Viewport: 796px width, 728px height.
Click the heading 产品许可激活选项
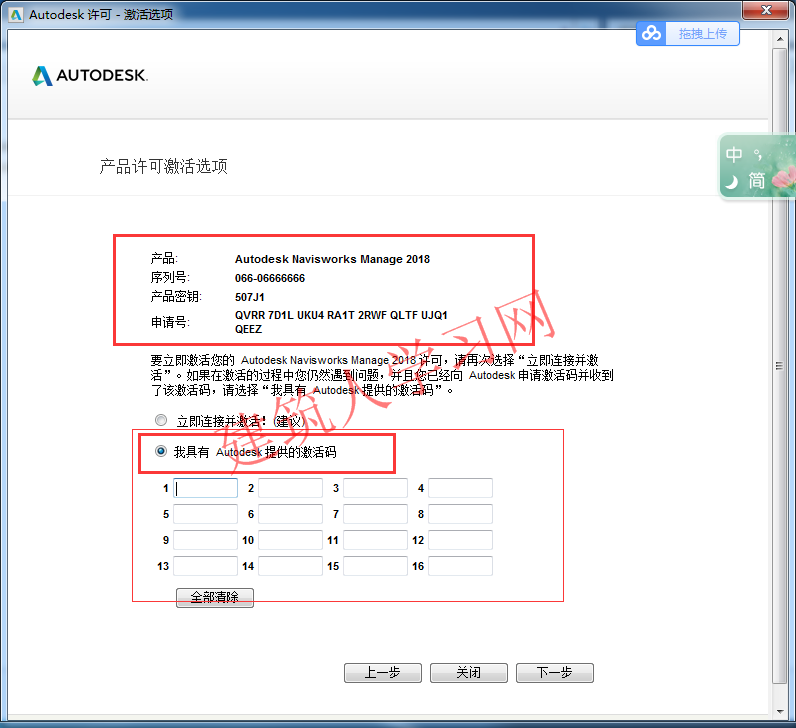[163, 166]
